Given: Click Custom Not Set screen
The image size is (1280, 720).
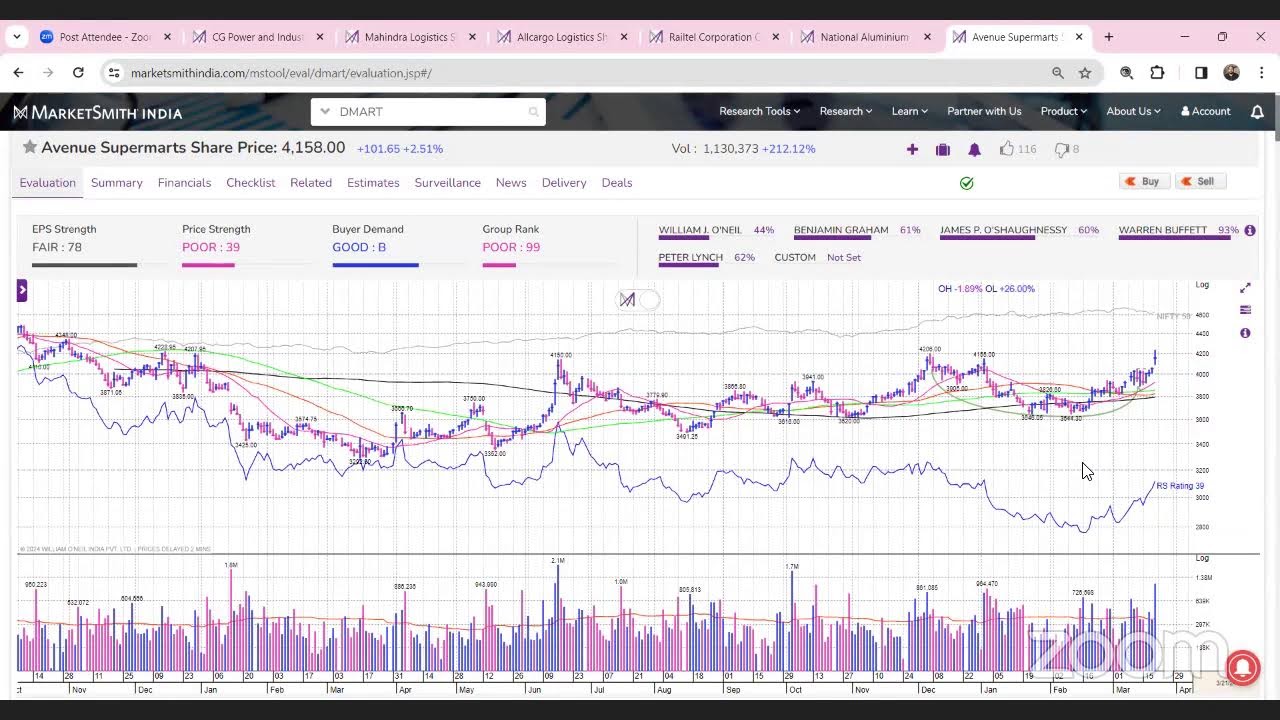Looking at the screenshot, I should (817, 258).
